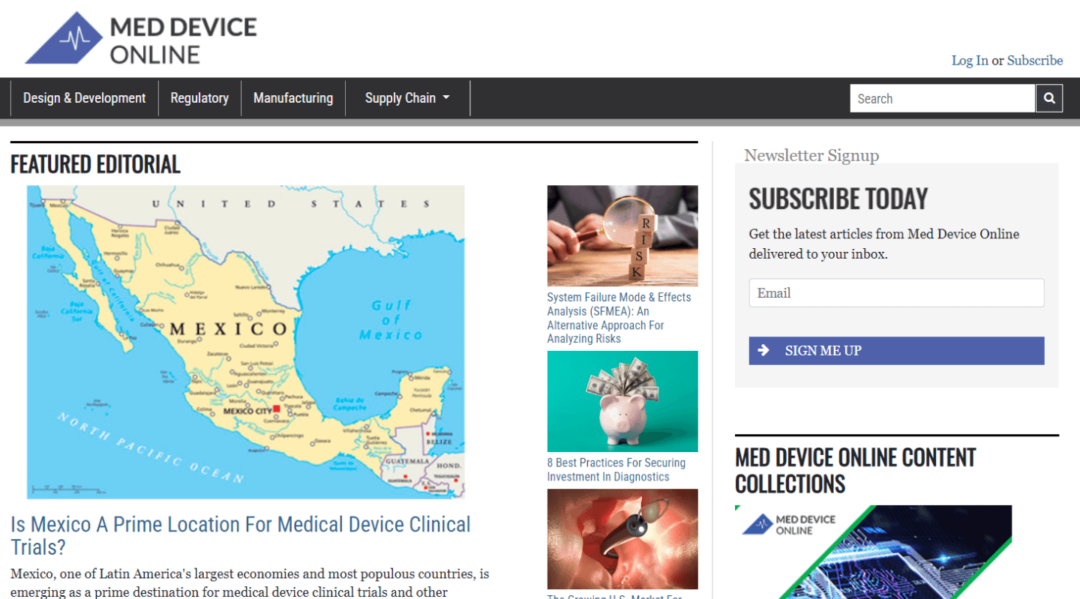1080x599 pixels.
Task: Open the Regulatory menu item
Action: [x=199, y=98]
